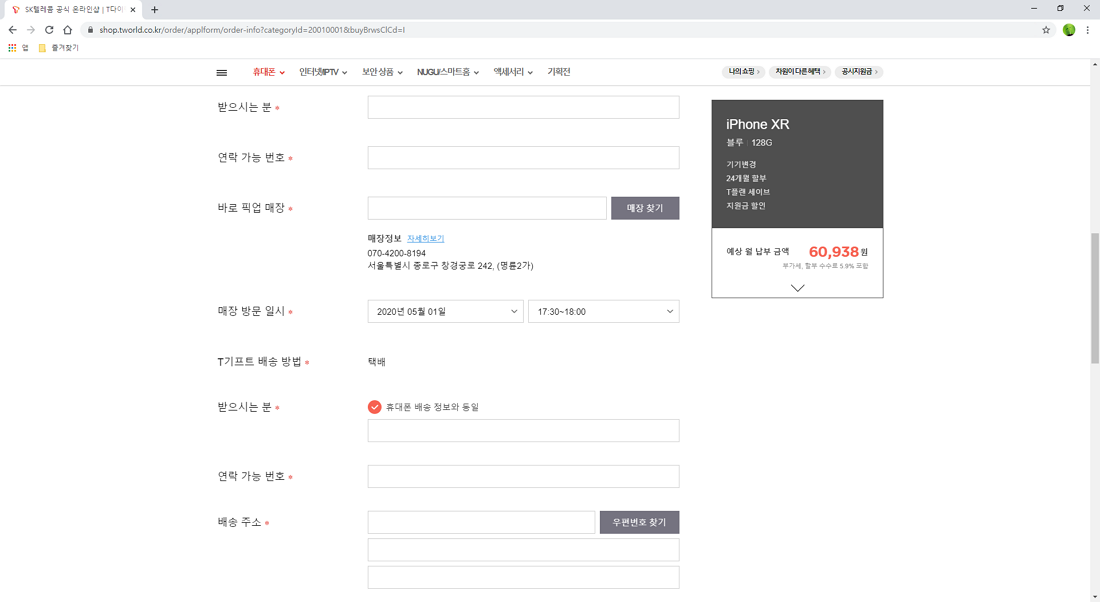Click the second 연락 가능 번호 input
This screenshot has width=1100, height=602.
click(x=523, y=476)
